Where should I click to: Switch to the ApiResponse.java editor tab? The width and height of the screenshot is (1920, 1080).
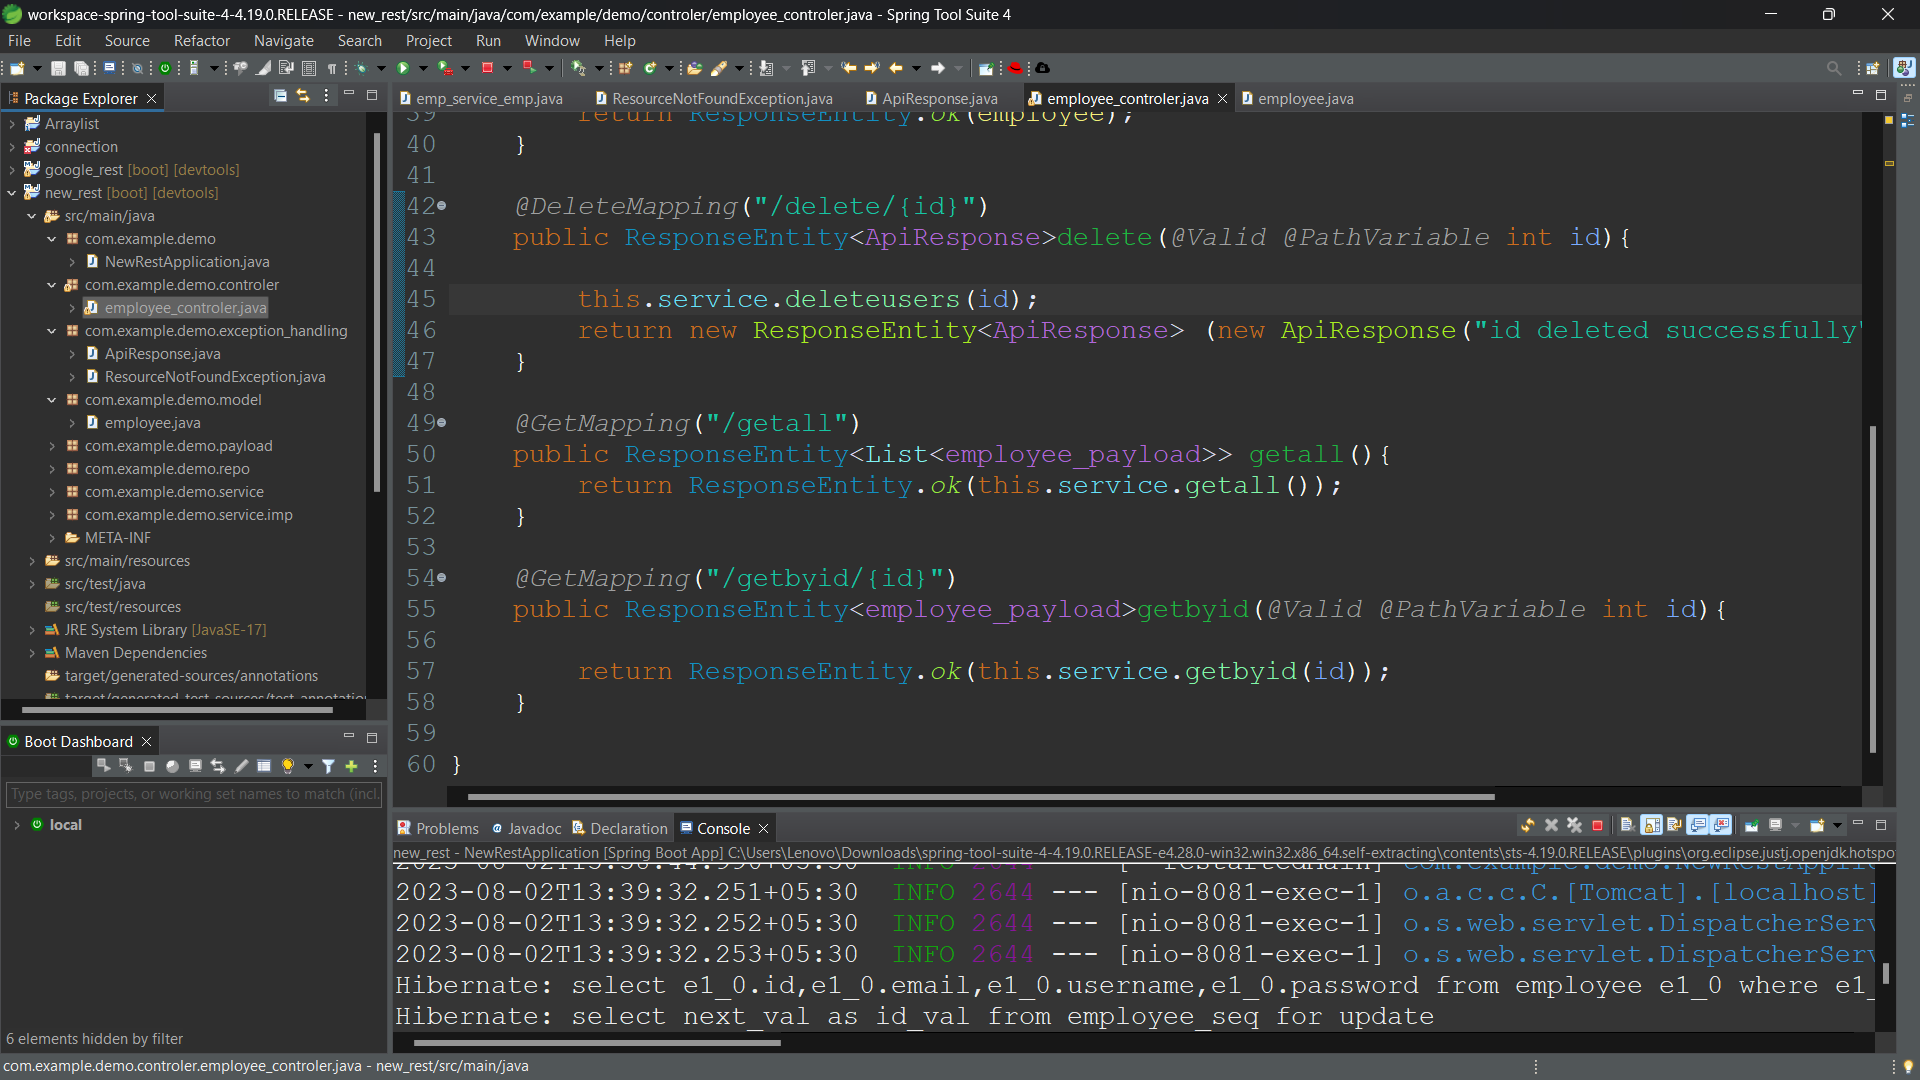[x=938, y=98]
